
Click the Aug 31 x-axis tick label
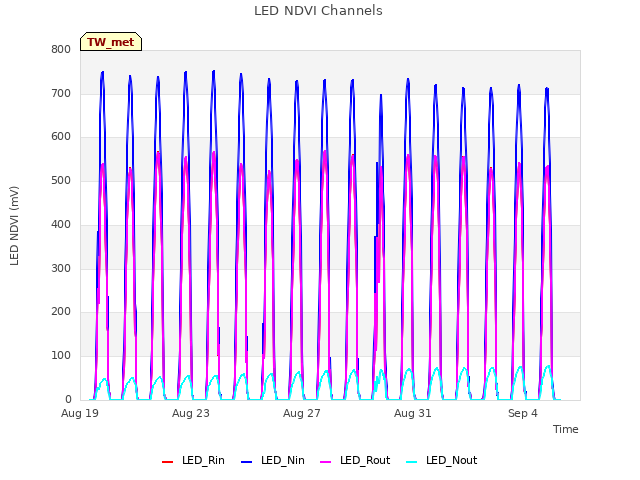[x=413, y=413]
